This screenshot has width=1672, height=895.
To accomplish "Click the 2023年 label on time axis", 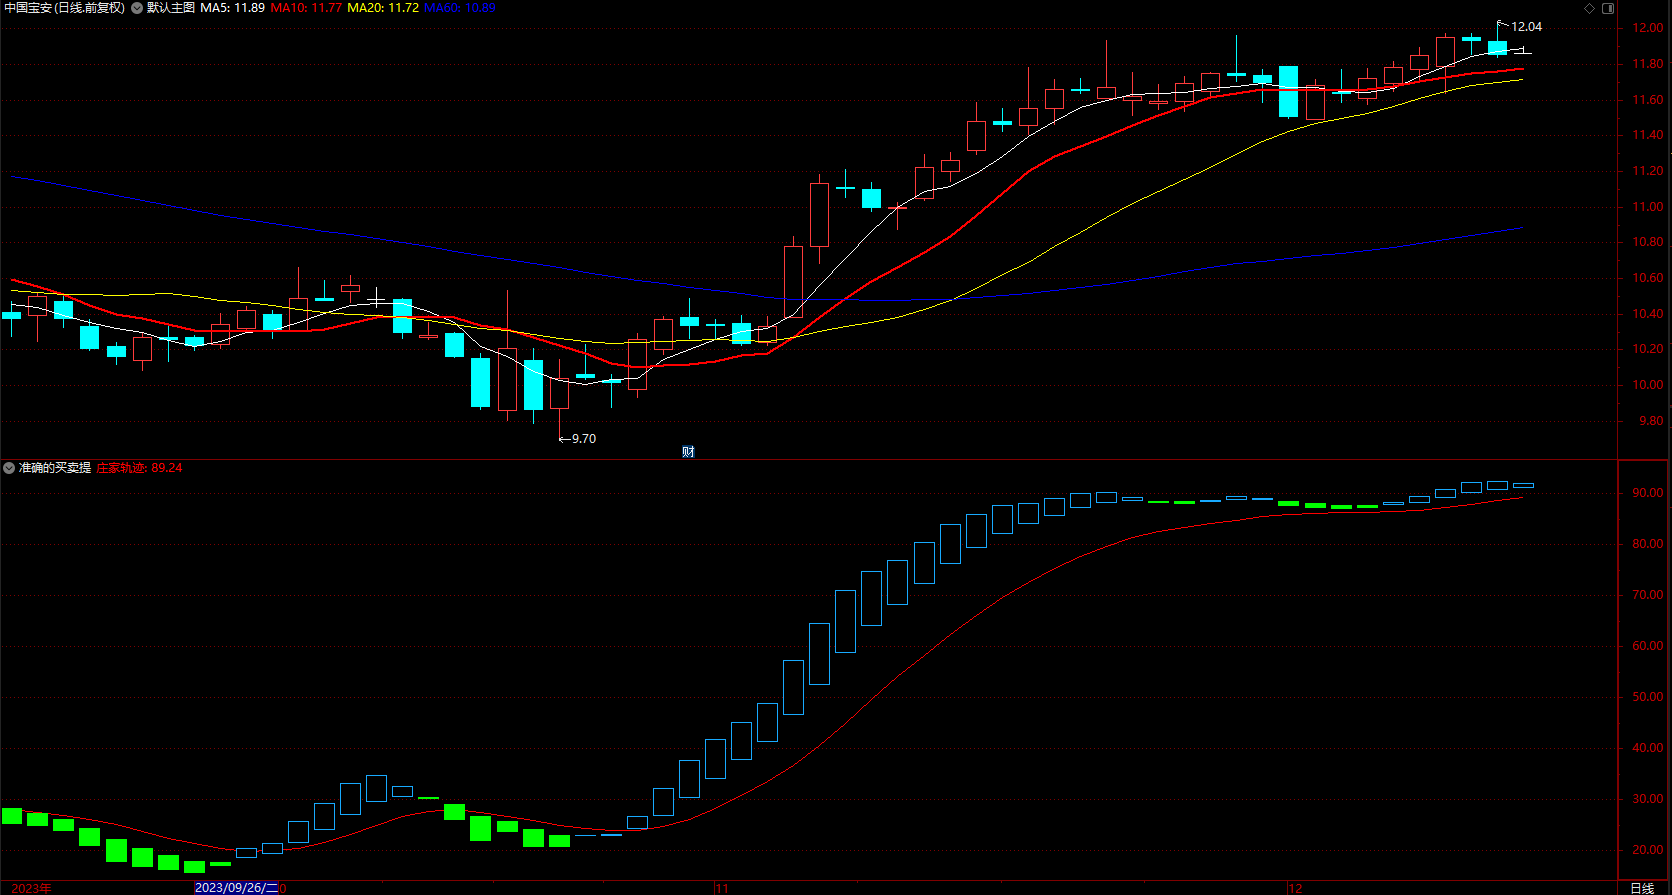I will [31, 888].
